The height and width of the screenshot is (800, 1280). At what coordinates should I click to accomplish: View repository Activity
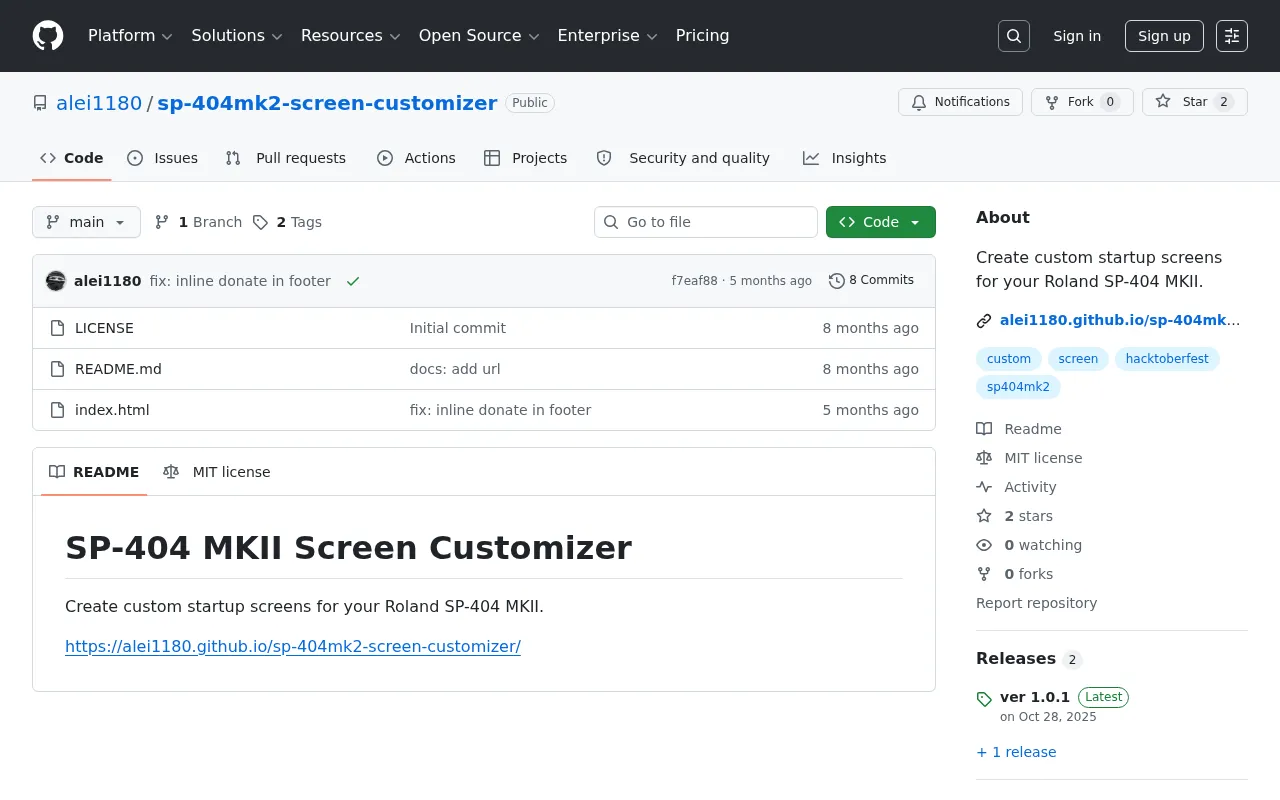tap(1016, 487)
